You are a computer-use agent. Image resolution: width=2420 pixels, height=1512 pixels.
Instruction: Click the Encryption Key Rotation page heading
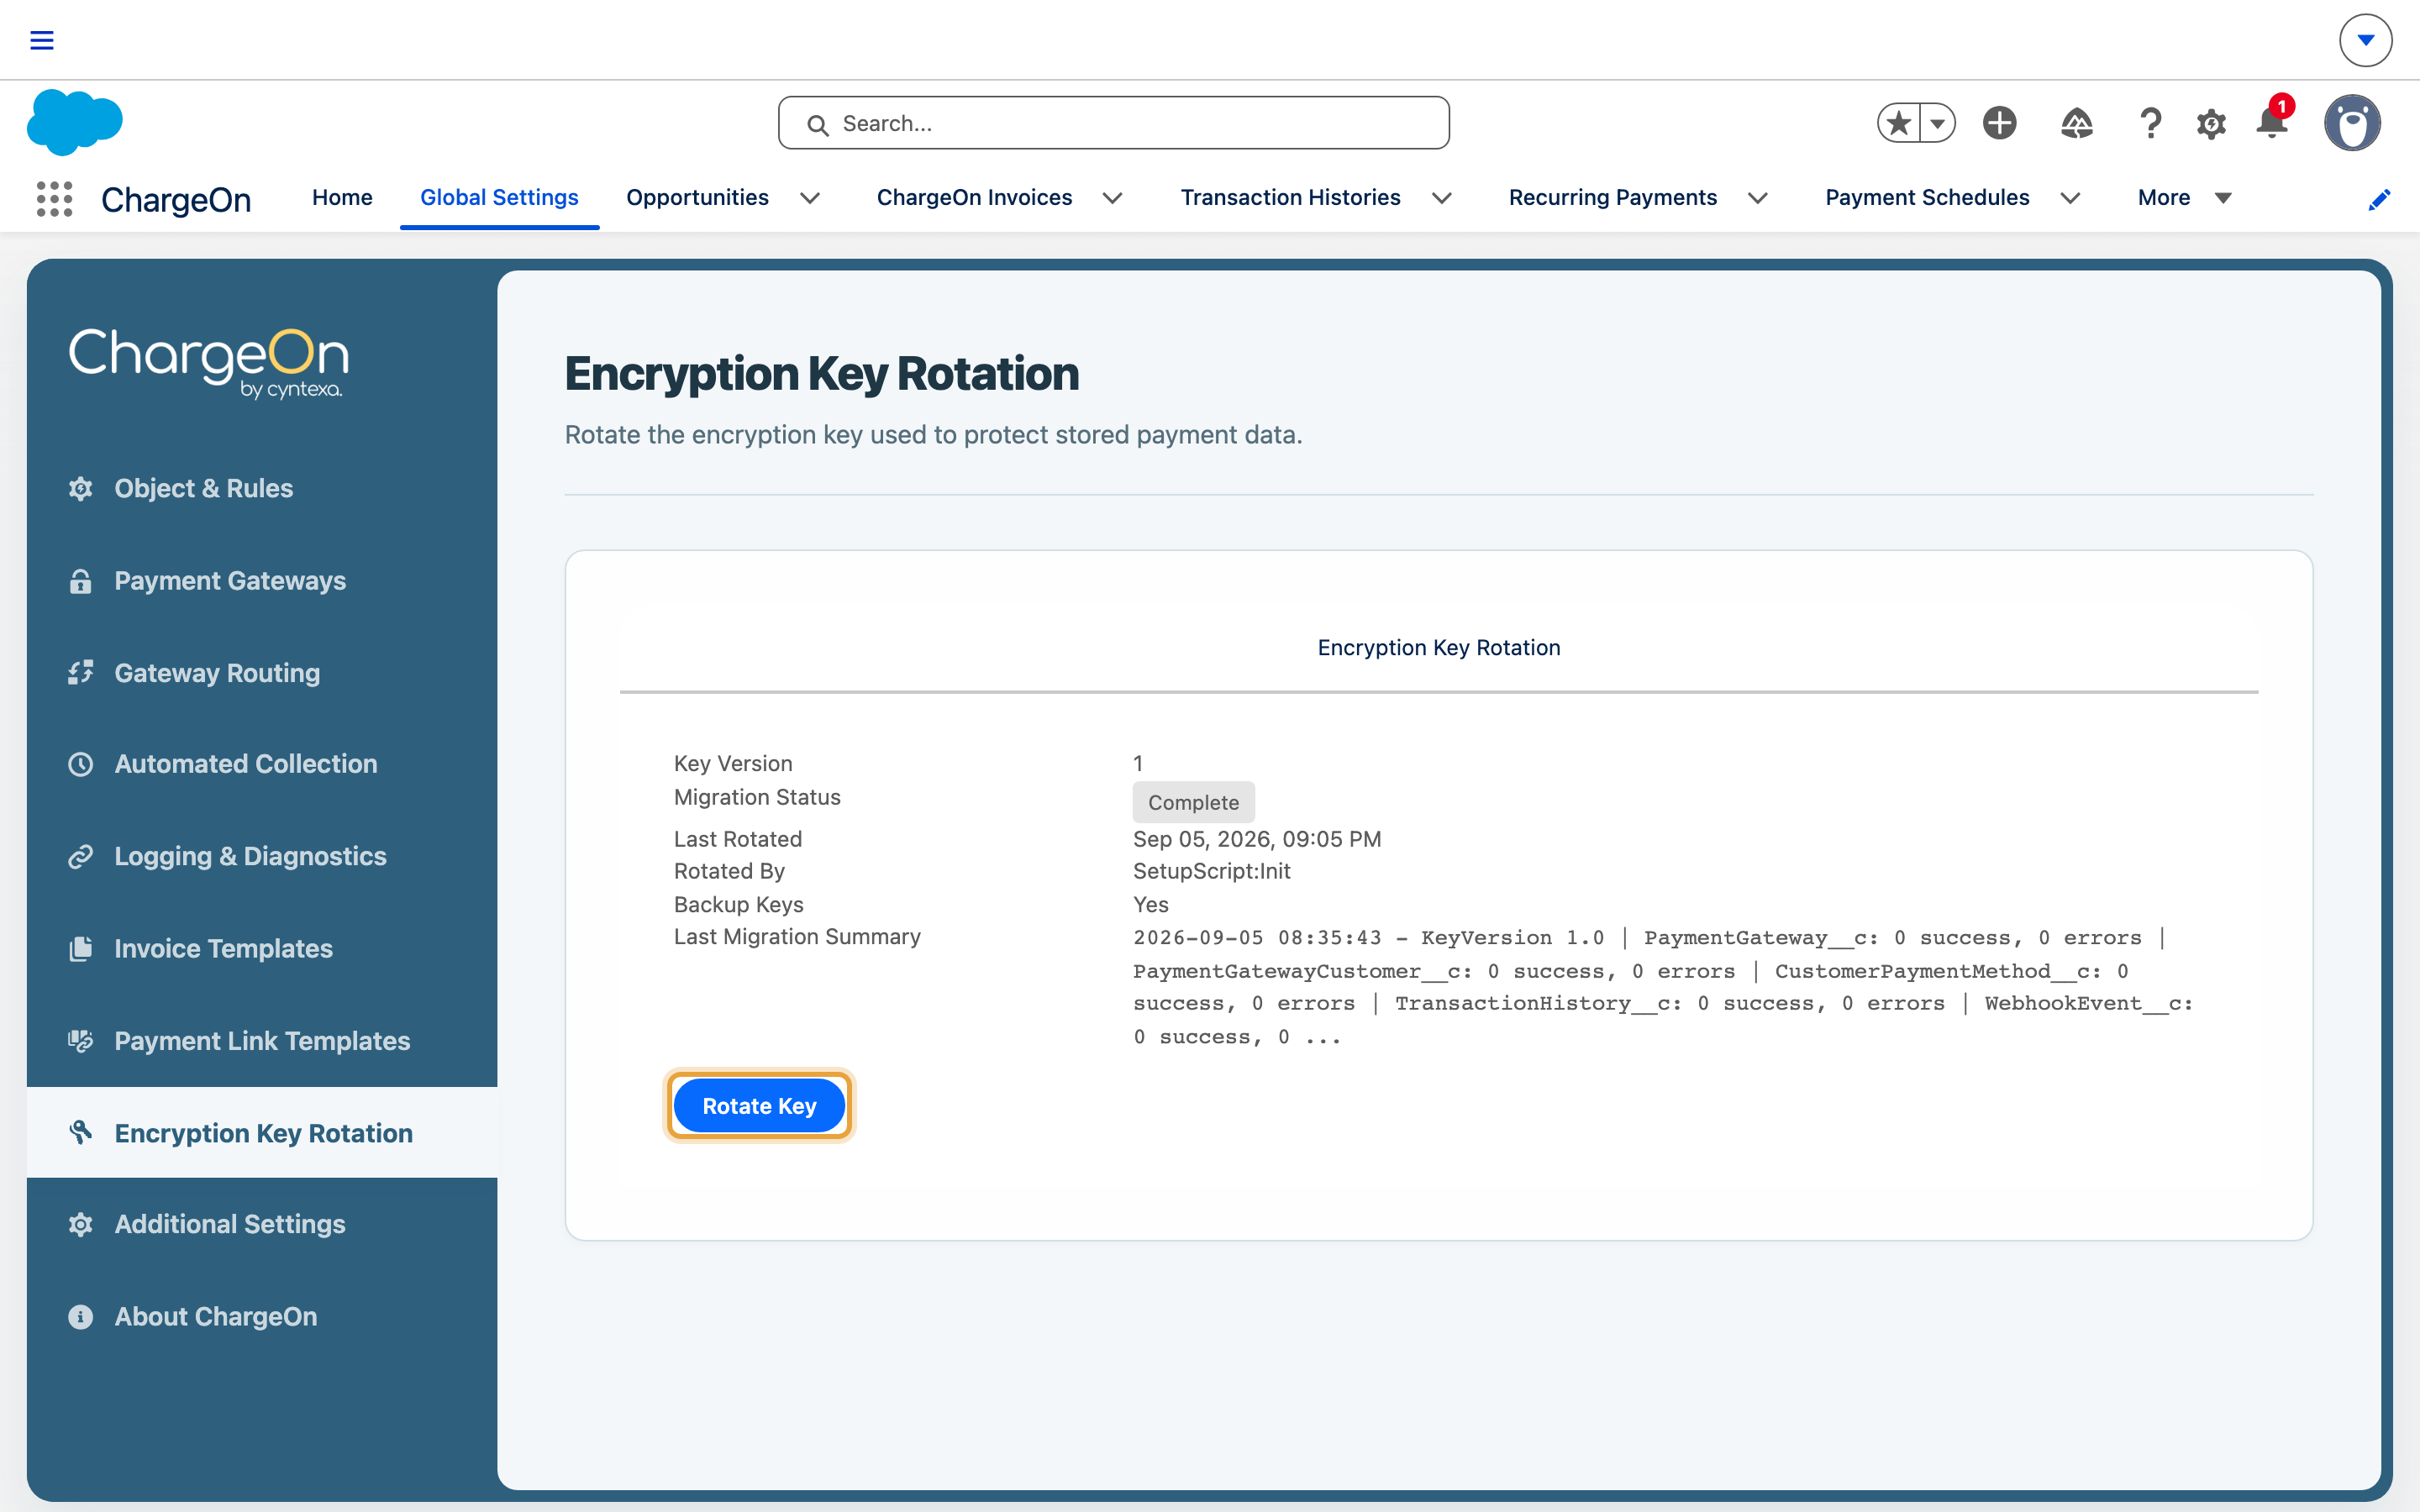click(822, 374)
